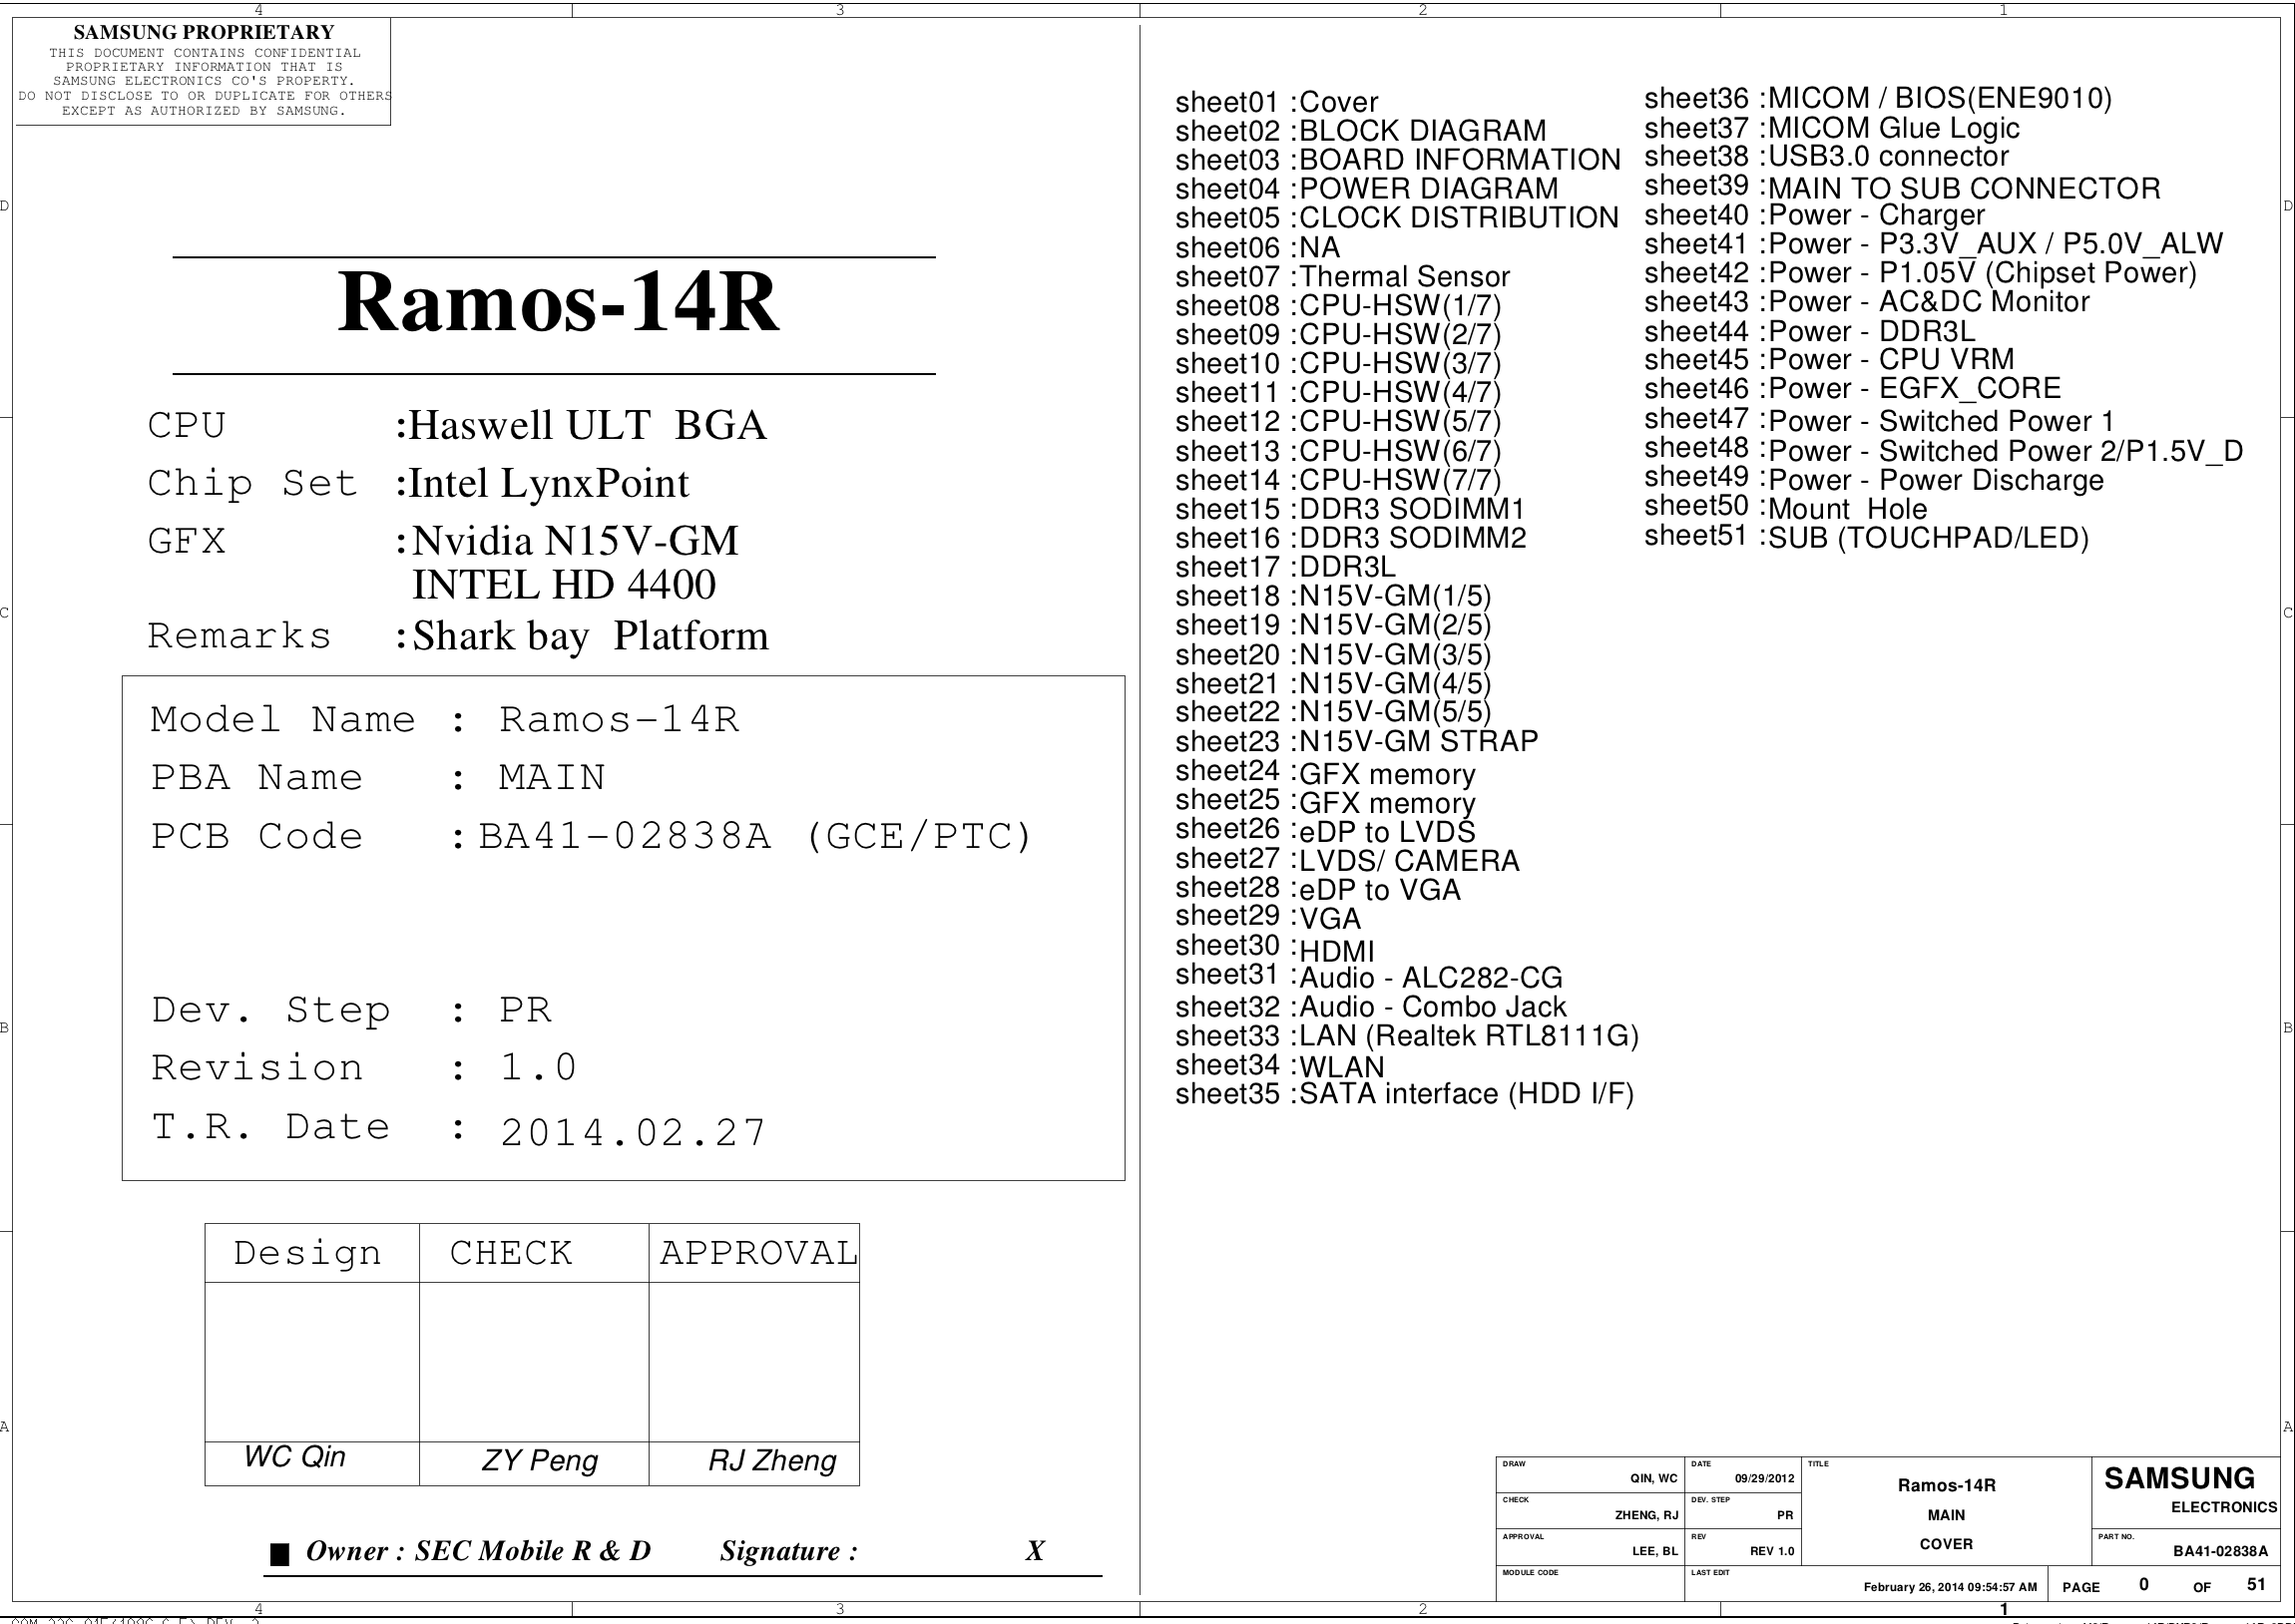The image size is (2295, 1624).
Task: Open sheet51 SUB (TOUCHPAD/LED) entry
Action: click(x=1866, y=538)
